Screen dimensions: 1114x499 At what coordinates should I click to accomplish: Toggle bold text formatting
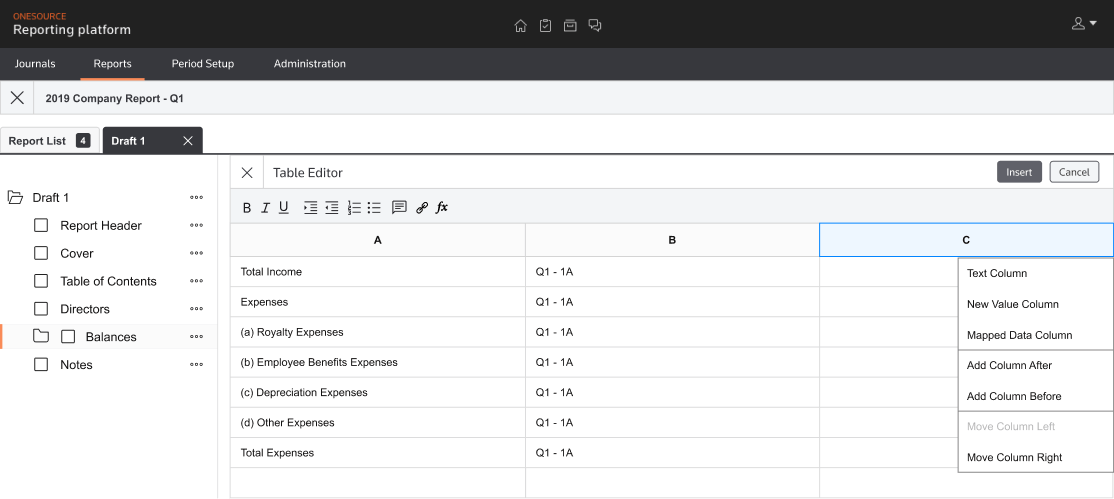click(247, 208)
